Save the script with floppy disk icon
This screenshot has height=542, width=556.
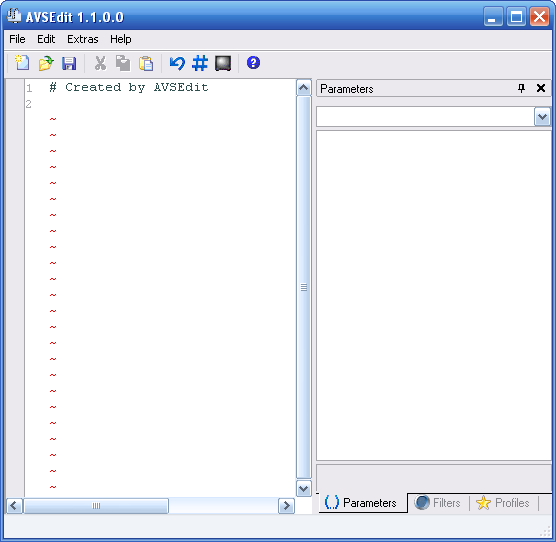coord(69,63)
